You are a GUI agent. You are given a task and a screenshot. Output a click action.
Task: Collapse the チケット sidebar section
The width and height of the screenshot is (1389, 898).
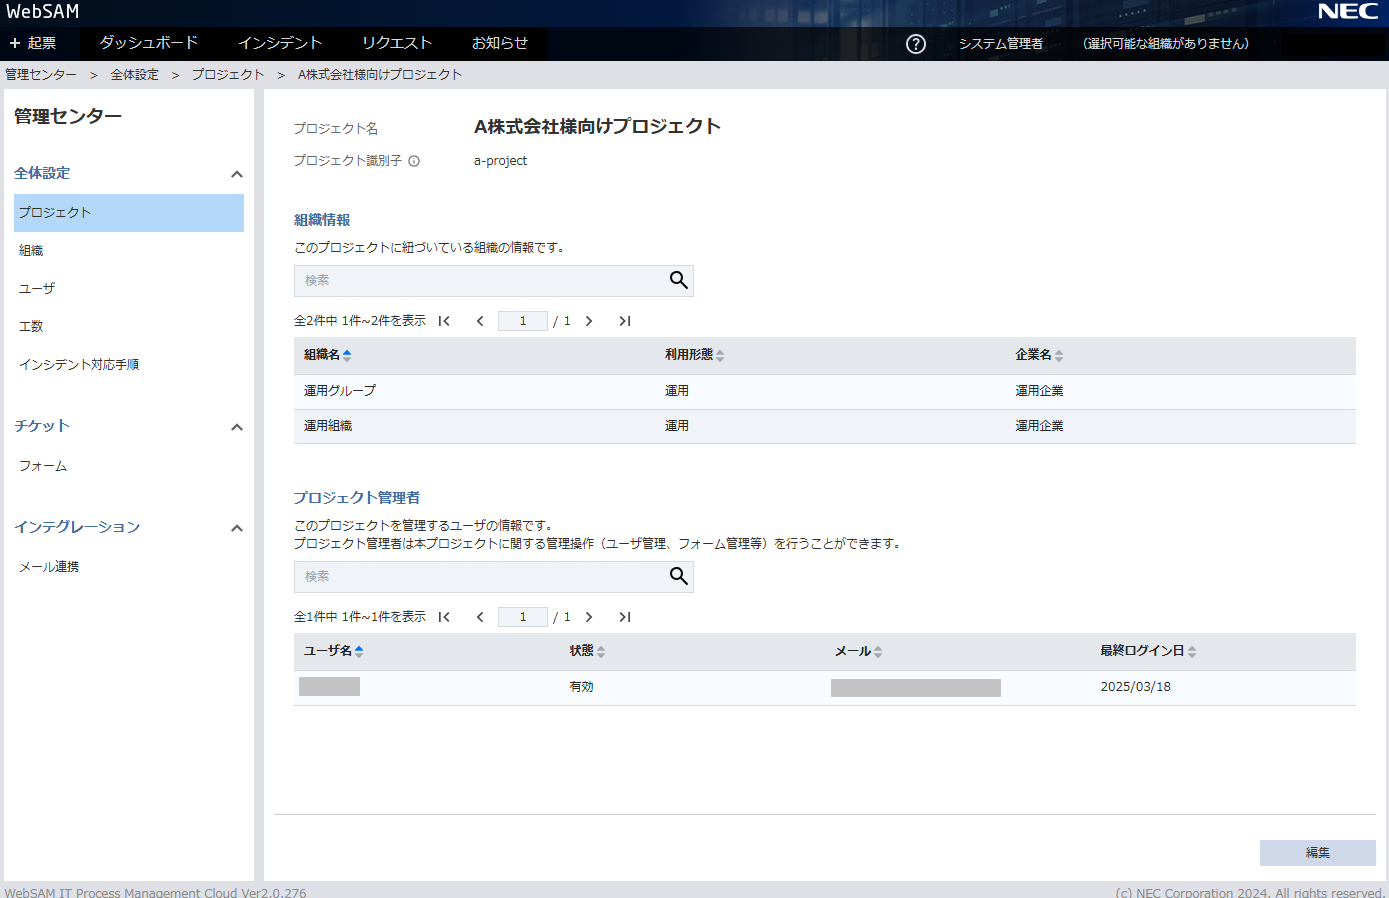237,427
